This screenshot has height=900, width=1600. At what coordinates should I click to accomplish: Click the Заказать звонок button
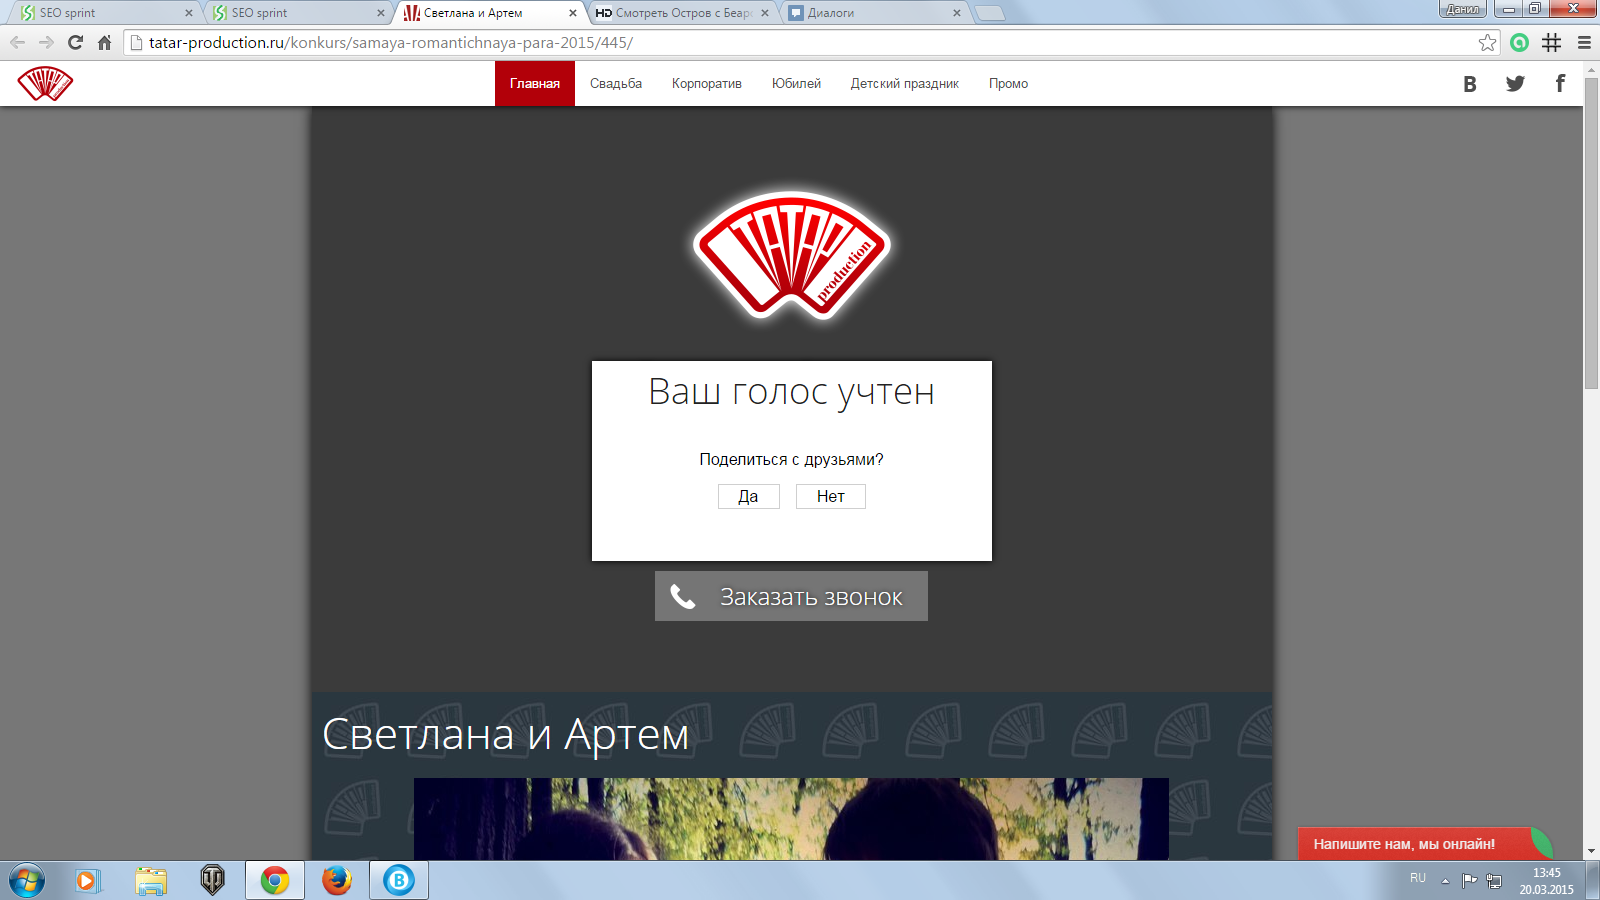pos(791,596)
